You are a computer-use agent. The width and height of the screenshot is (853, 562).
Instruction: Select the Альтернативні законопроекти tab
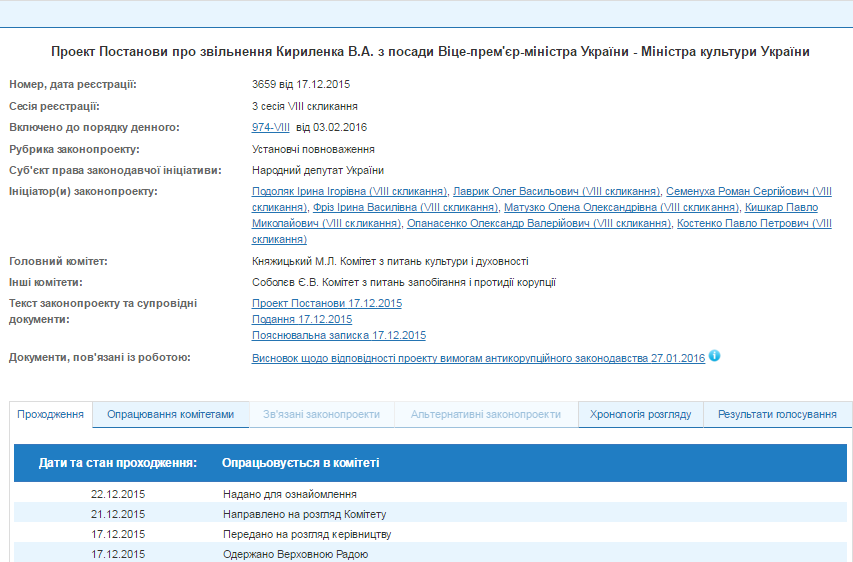tap(485, 414)
